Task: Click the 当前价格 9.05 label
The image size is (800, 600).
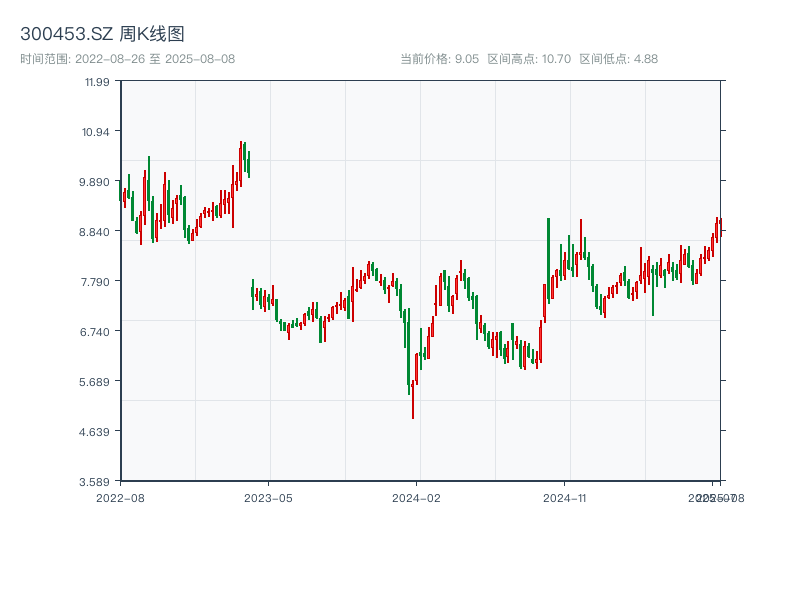Action: click(439, 59)
